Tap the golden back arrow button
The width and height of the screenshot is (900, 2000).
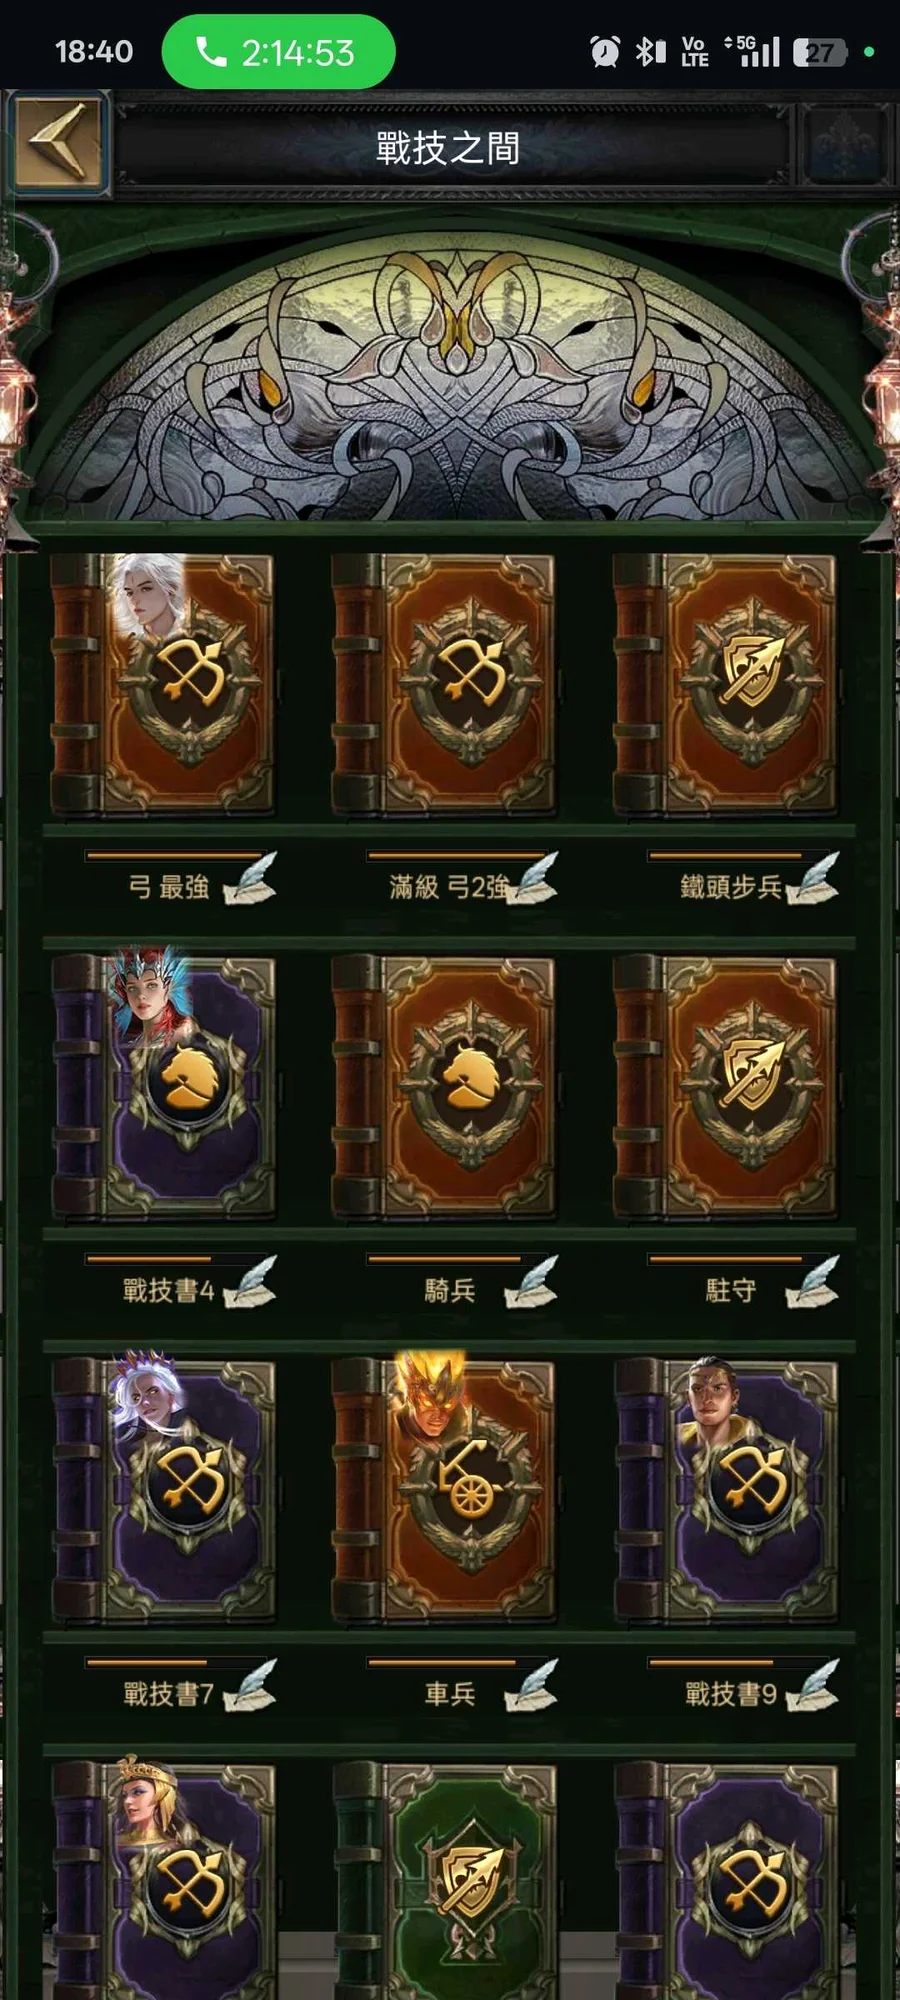60,142
